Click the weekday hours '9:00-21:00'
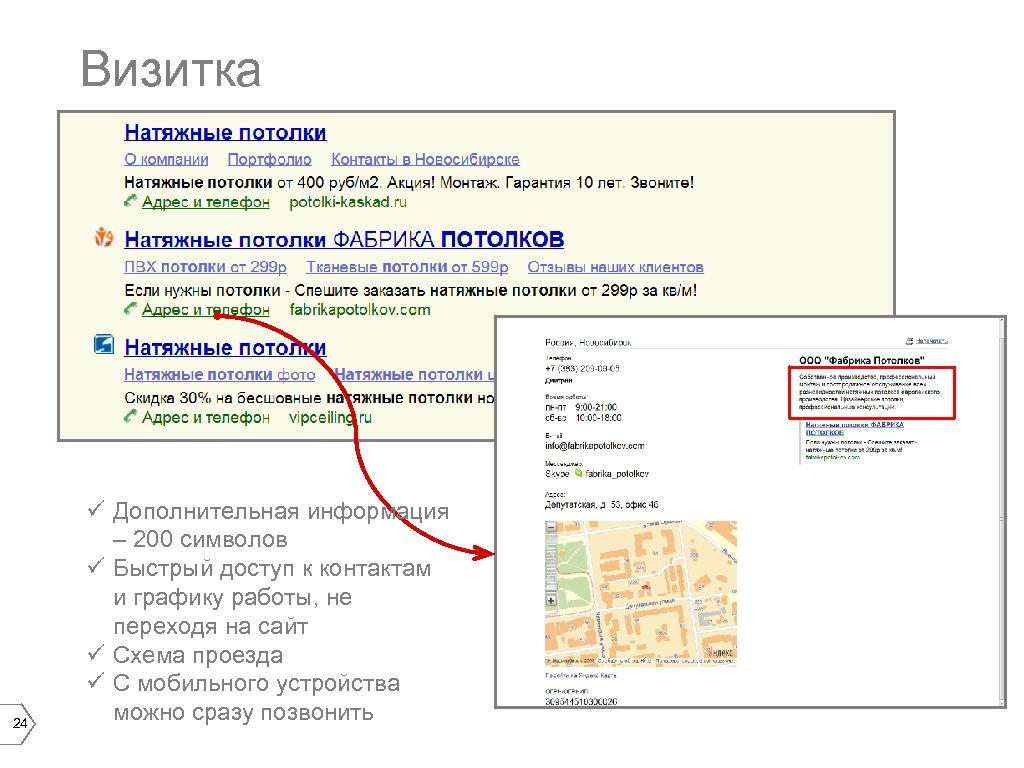The width and height of the screenshot is (1024, 768). pos(596,407)
